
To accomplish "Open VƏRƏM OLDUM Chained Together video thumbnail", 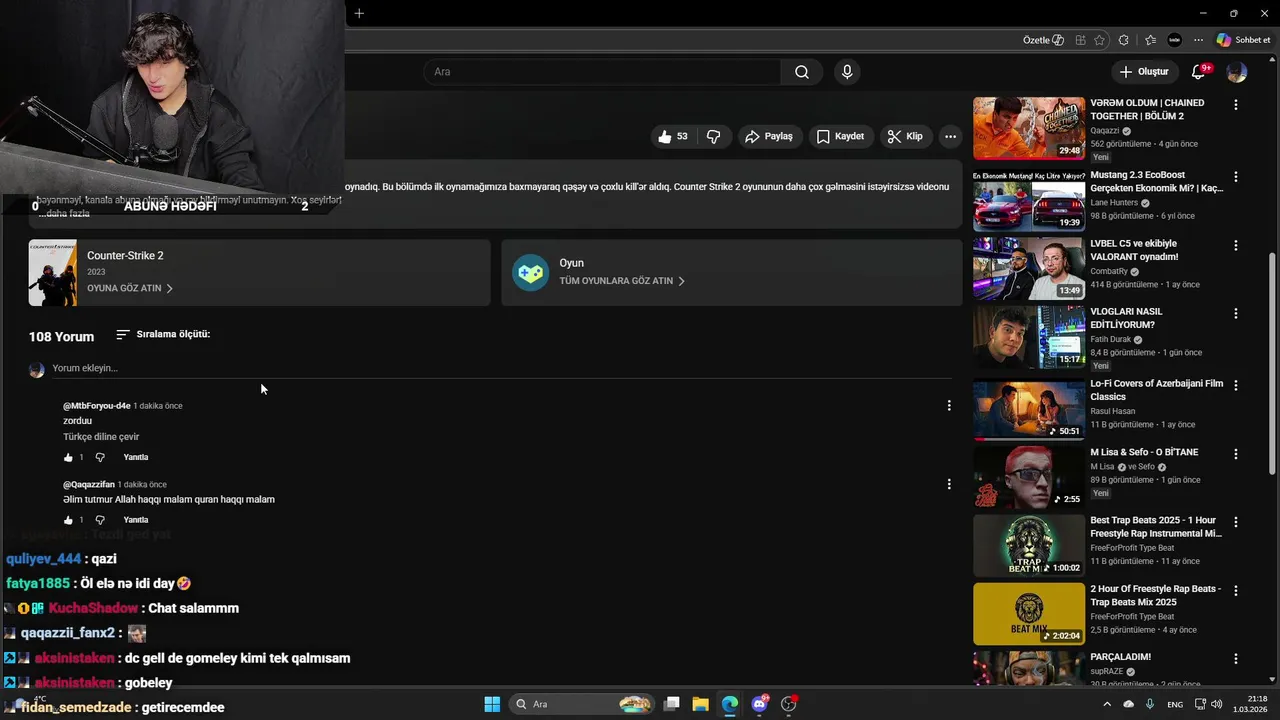I will tap(1029, 128).
